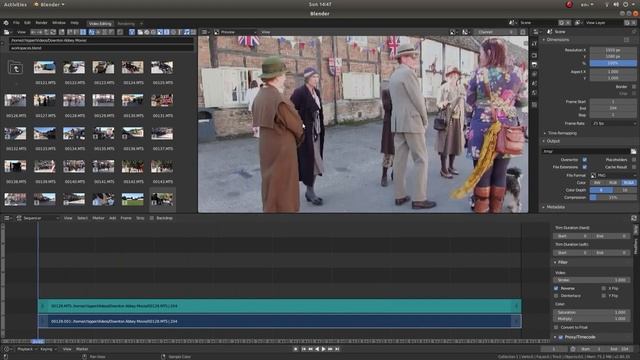Toggle the Overwrite checkbox
640x360 pixels.
pyautogui.click(x=584, y=160)
